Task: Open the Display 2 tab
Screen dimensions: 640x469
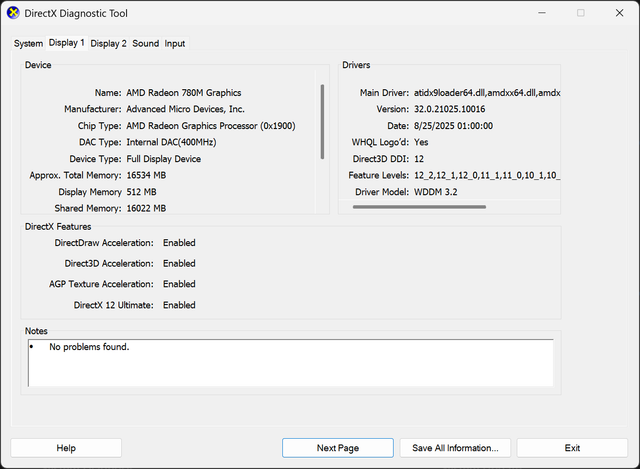Action: (108, 43)
